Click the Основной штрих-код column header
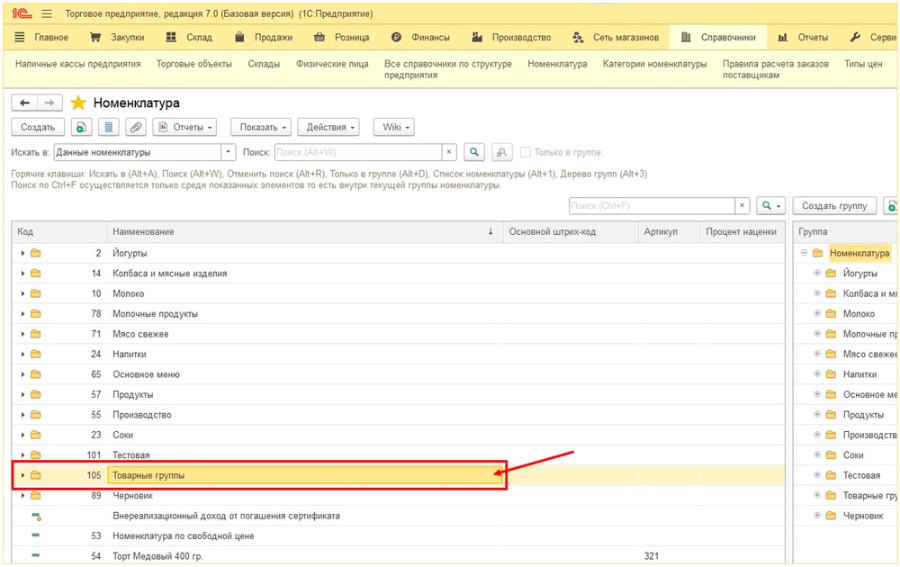Screen dimensions: 900x567 [571, 232]
